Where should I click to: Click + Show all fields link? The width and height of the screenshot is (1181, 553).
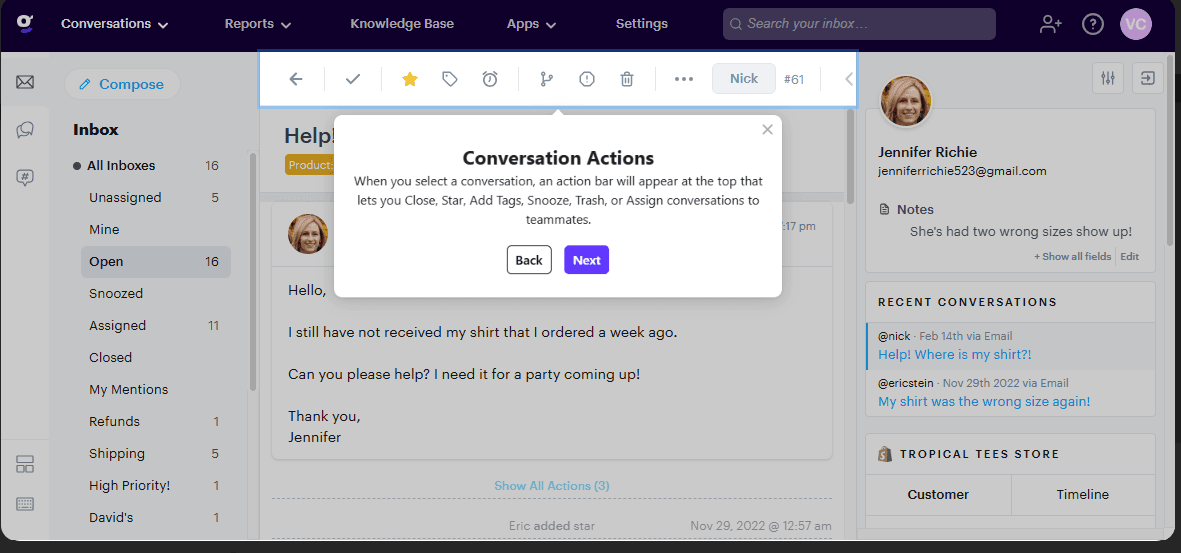coord(1073,256)
